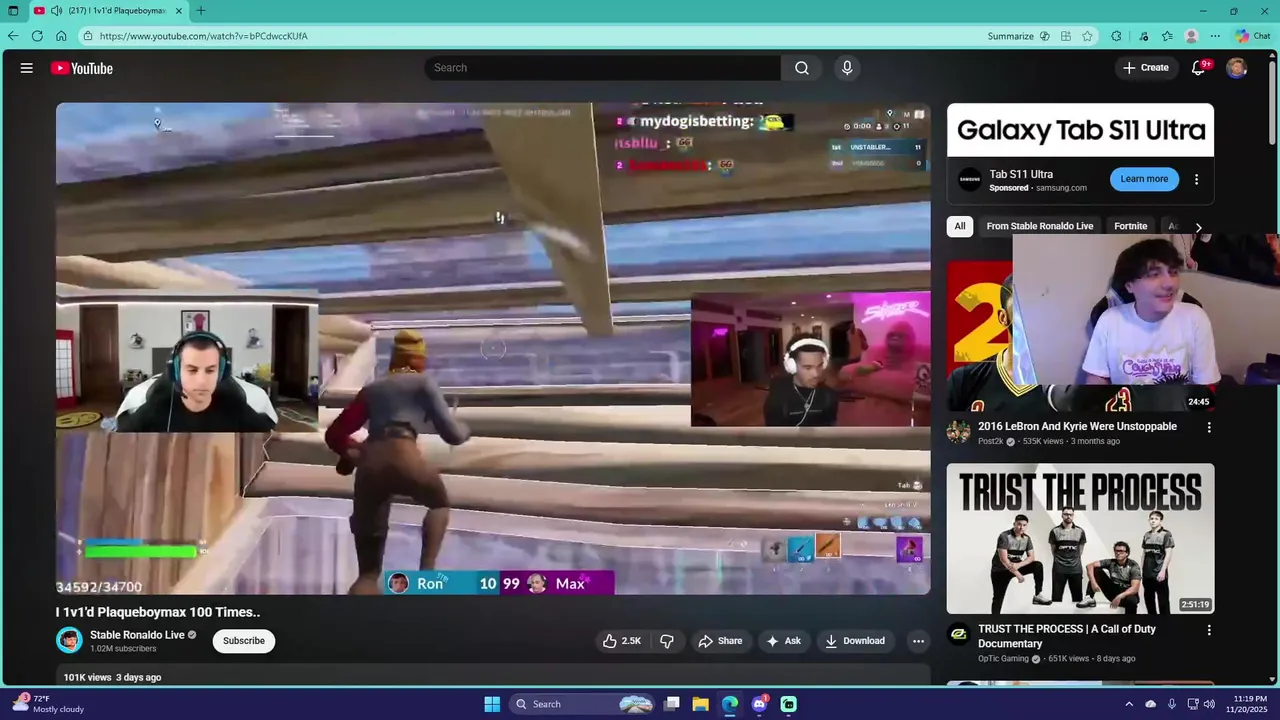Click the Ask button

coord(784,641)
